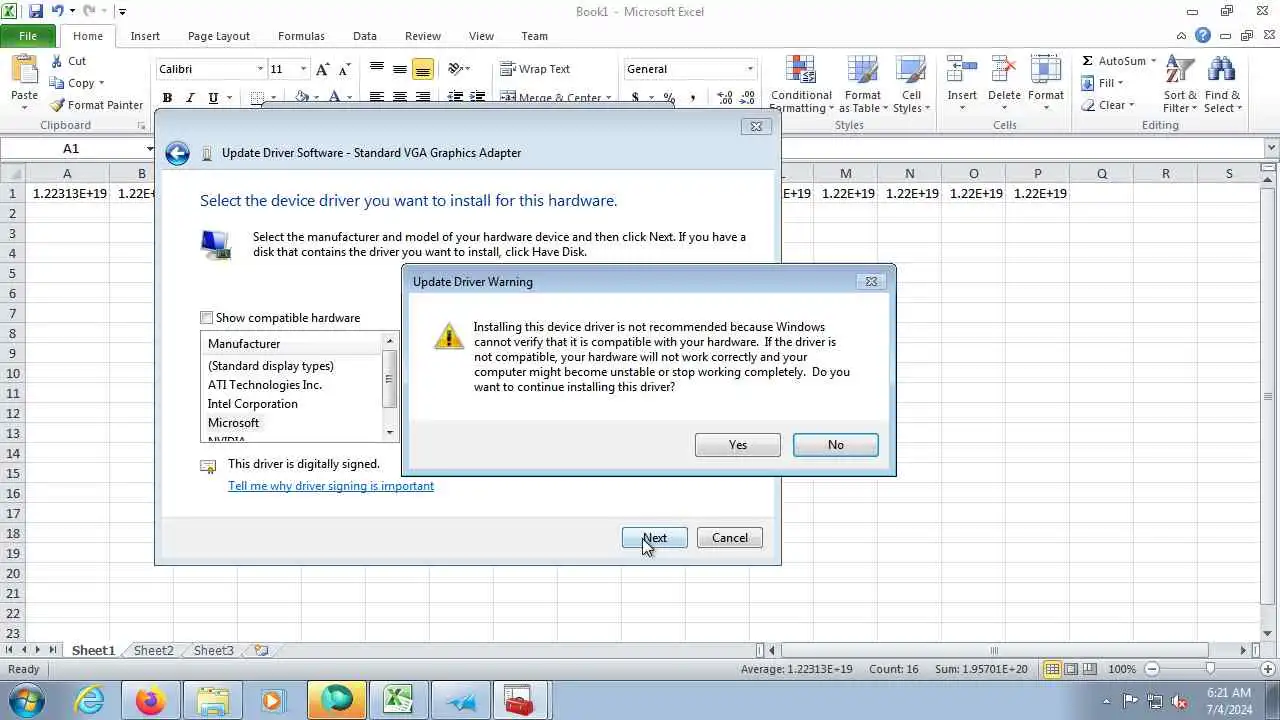This screenshot has height=720, width=1280.
Task: Switch to Sheet3 tab
Action: [213, 650]
